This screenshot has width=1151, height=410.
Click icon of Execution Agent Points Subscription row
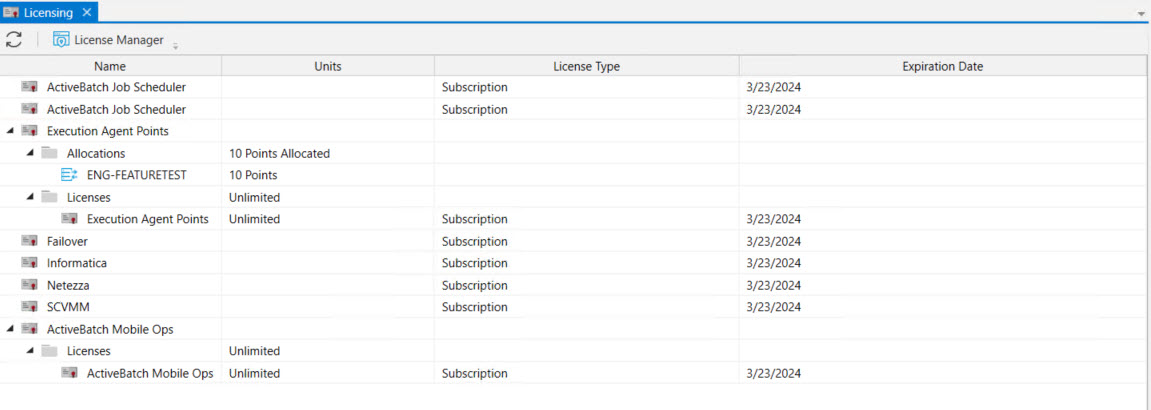click(69, 219)
